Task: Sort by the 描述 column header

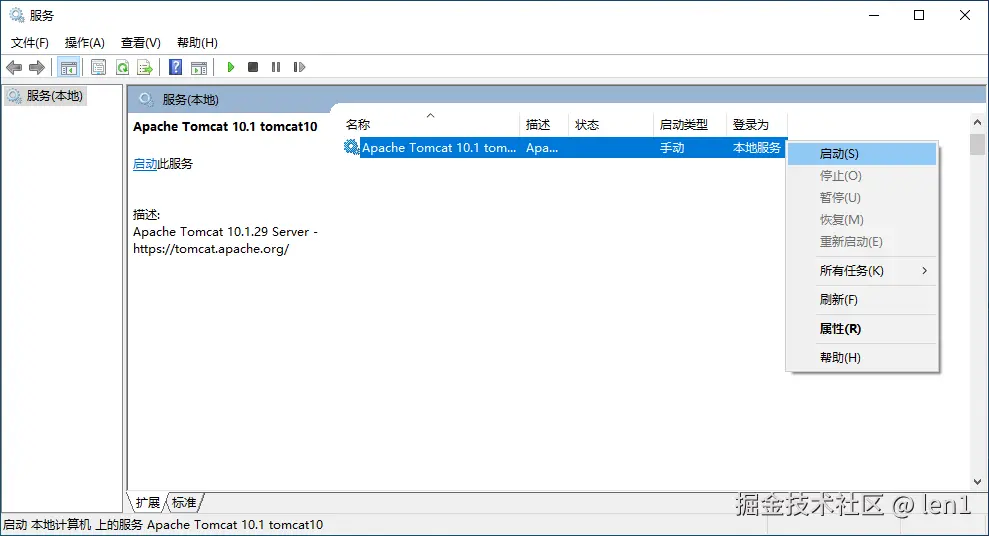Action: pyautogui.click(x=544, y=125)
